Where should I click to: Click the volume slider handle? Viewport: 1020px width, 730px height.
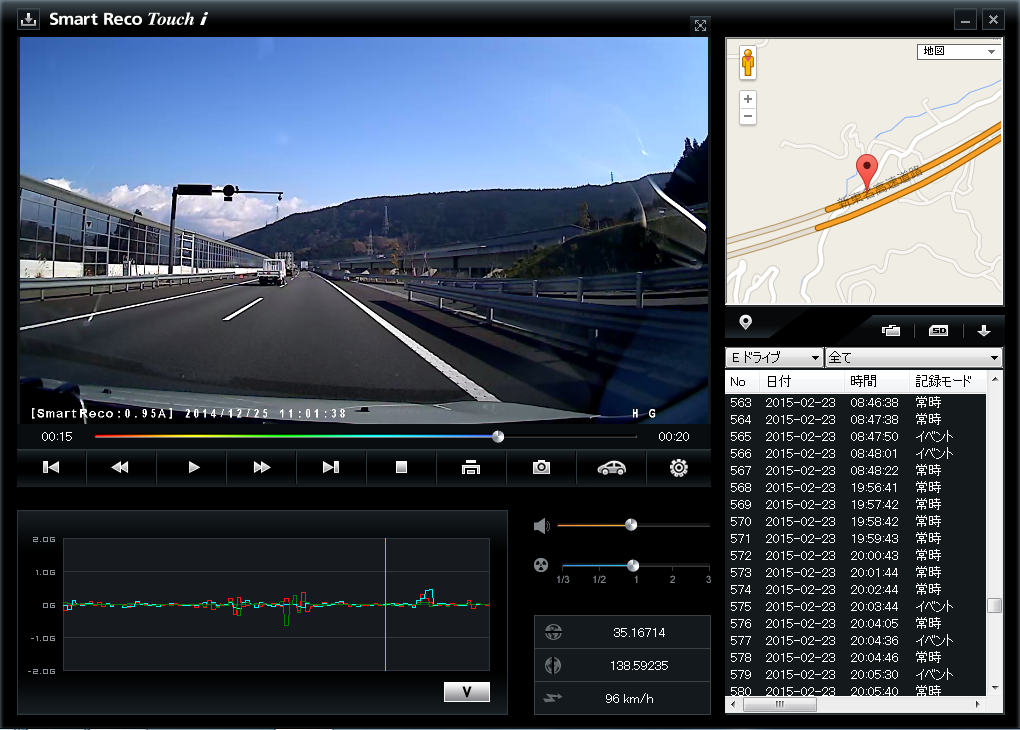click(x=631, y=525)
